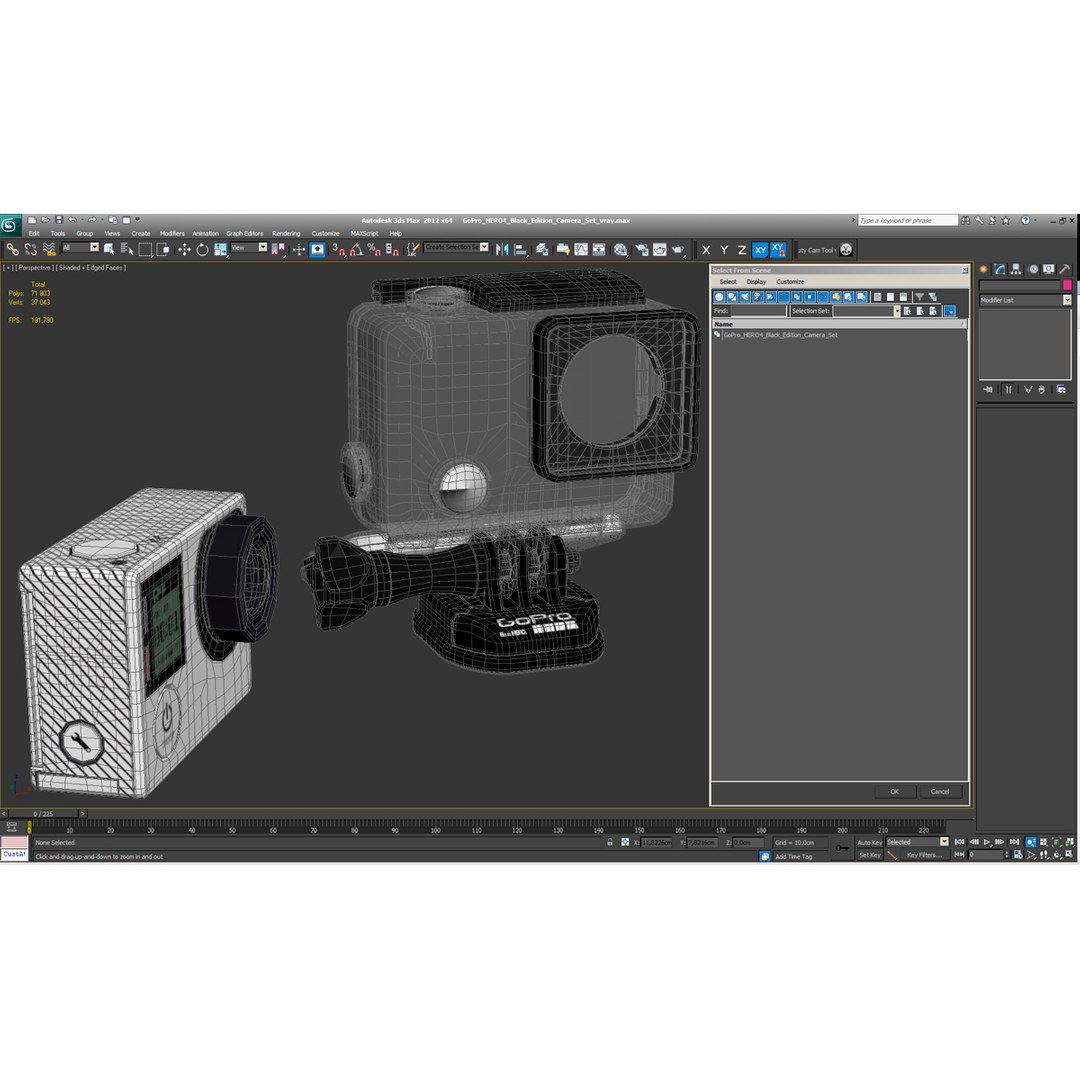The height and width of the screenshot is (1080, 1080).
Task: Click the Pin Stack icon
Action: click(x=988, y=389)
